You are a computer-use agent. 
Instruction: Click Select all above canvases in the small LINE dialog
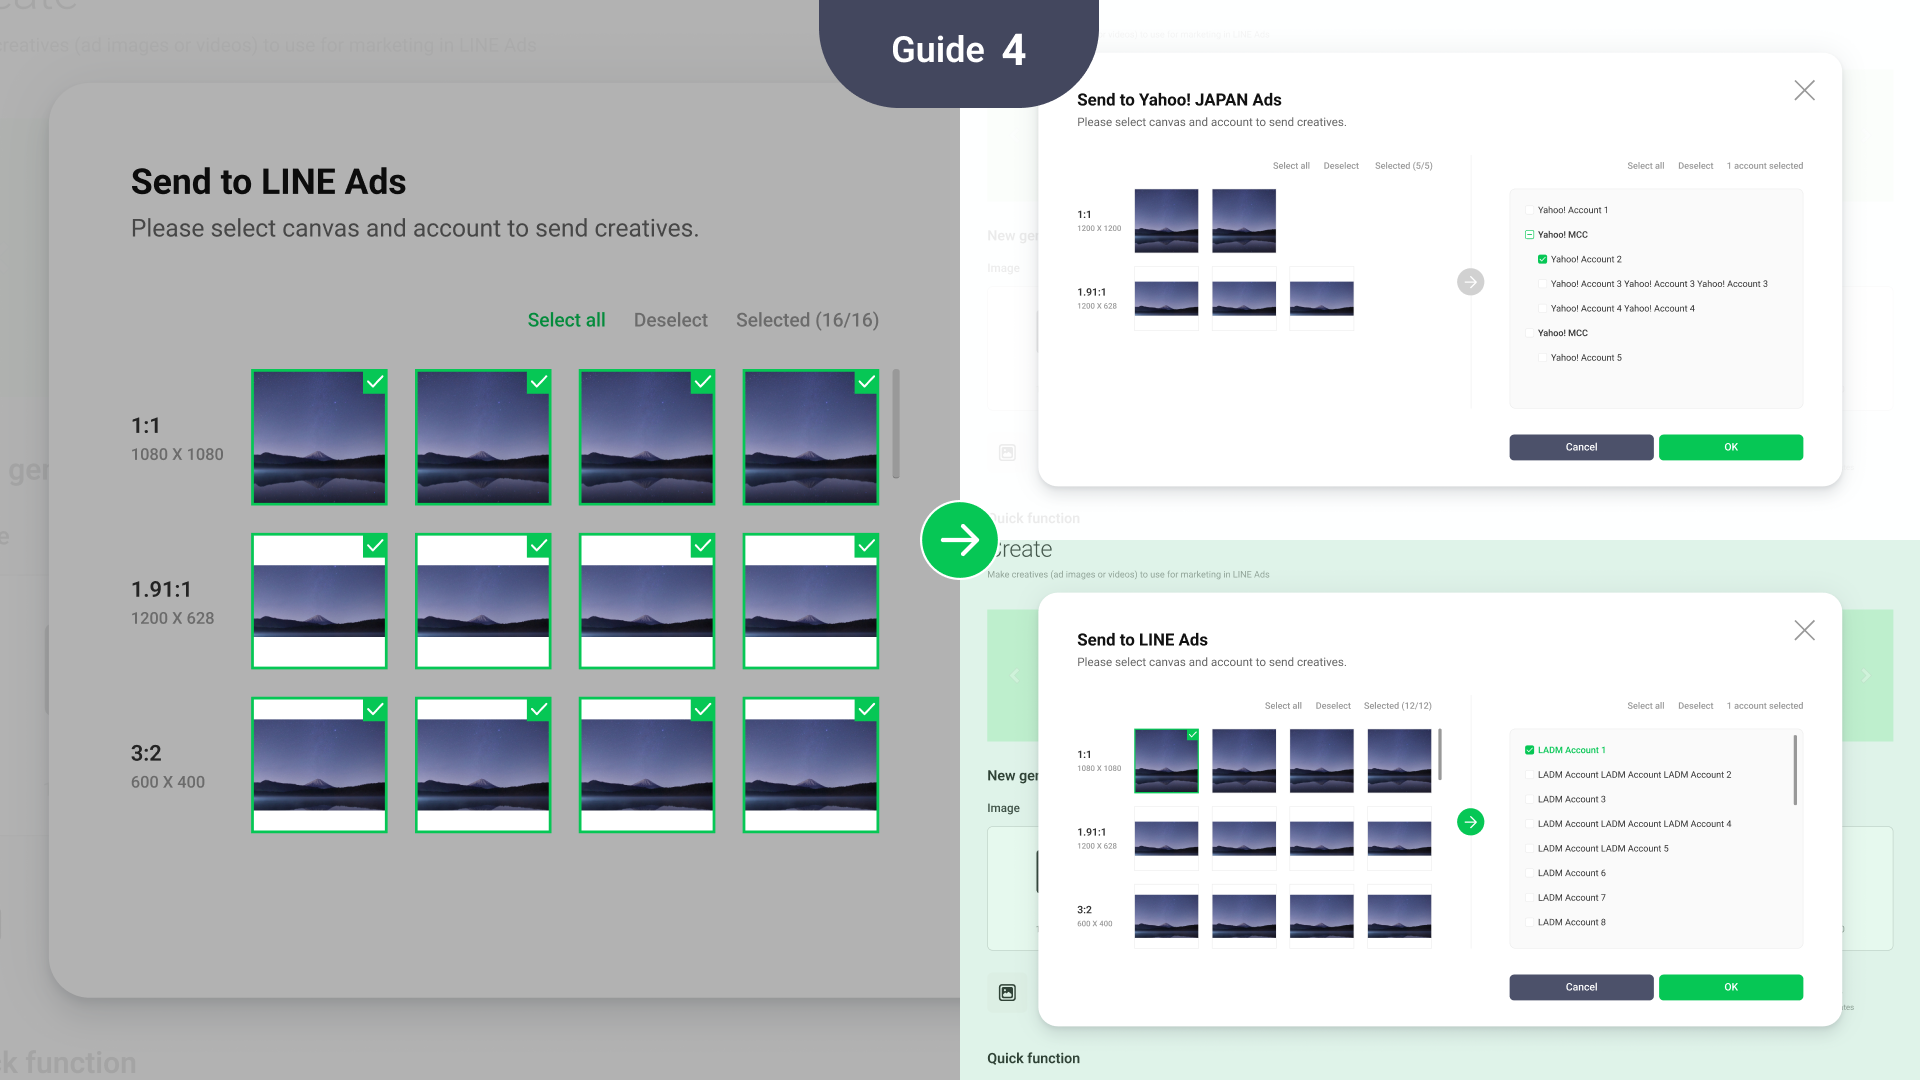coord(1283,706)
